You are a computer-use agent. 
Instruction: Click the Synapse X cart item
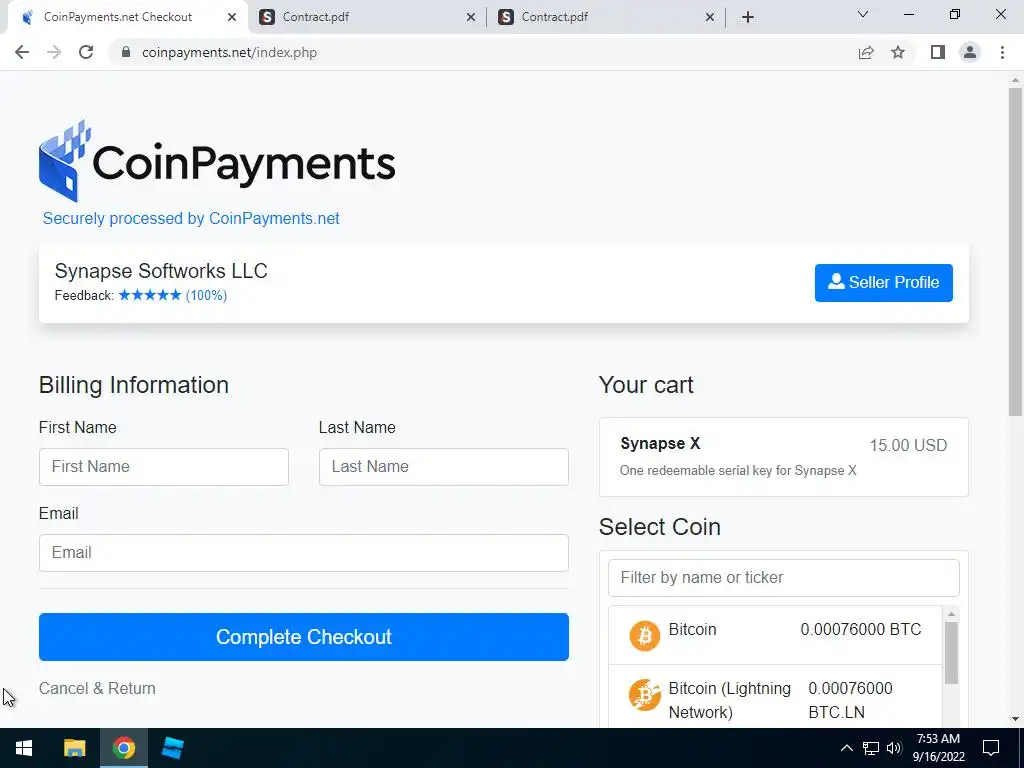click(784, 457)
